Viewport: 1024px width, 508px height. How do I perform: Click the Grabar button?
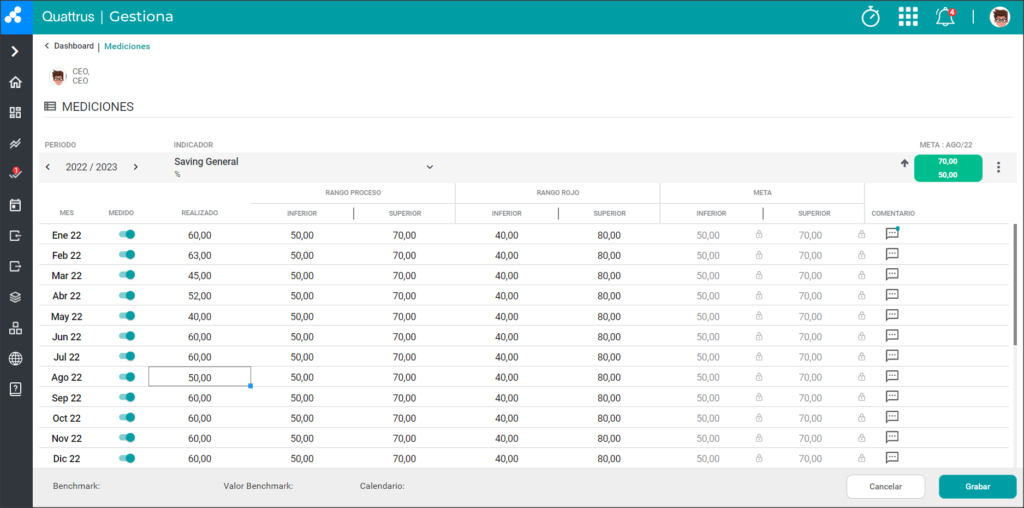point(978,486)
